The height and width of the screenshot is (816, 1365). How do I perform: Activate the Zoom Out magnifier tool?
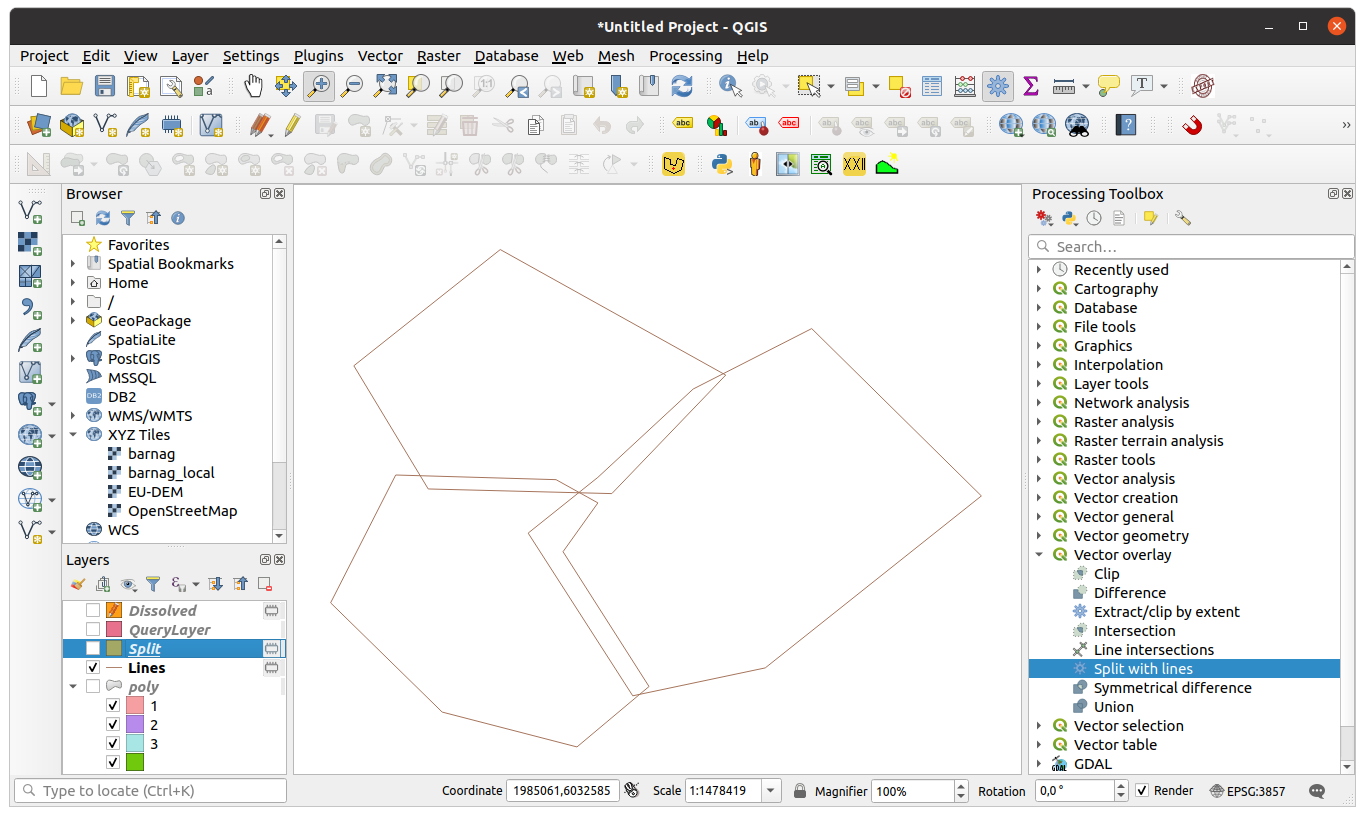[x=352, y=86]
